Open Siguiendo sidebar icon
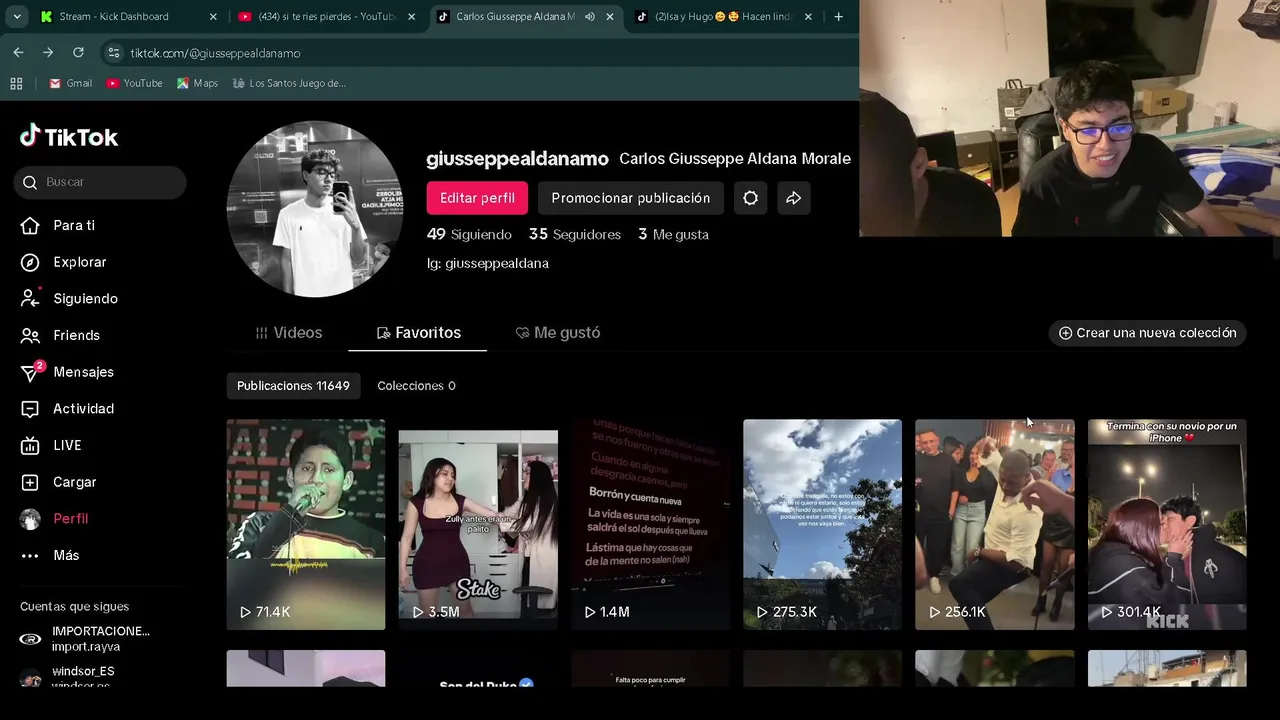 point(30,299)
